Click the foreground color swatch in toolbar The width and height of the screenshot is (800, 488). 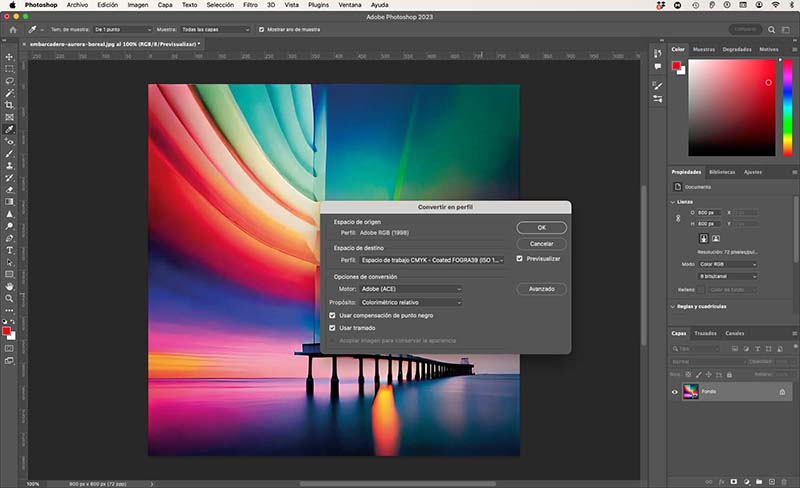click(x=7, y=331)
